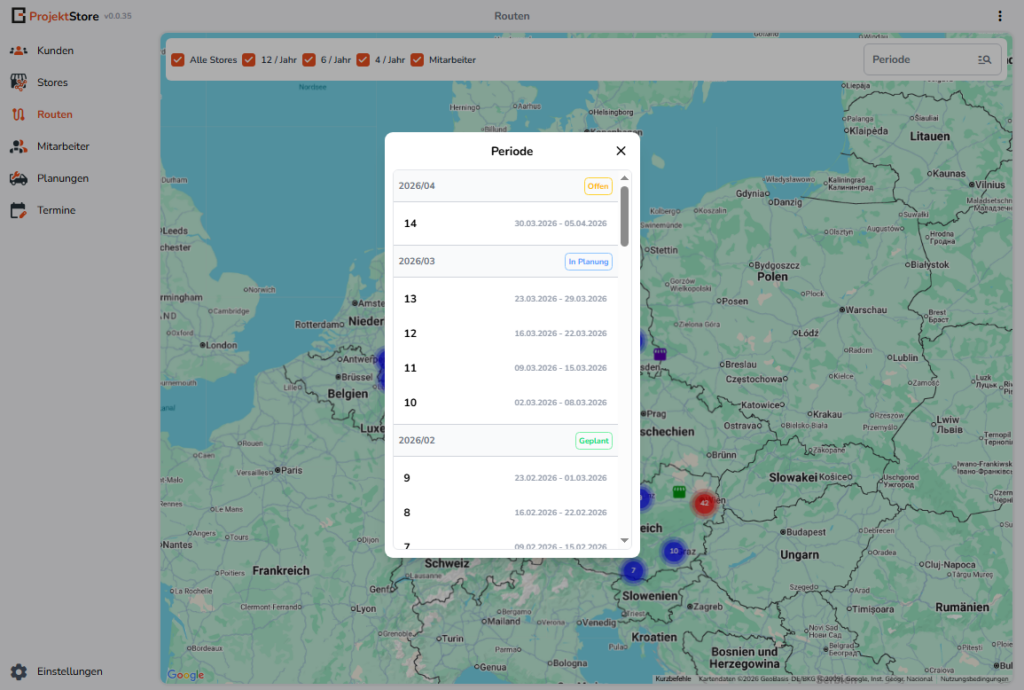Screen dimensions: 1024x690
Task: Uncheck the Alle Stores checkbox
Action: (x=177, y=60)
